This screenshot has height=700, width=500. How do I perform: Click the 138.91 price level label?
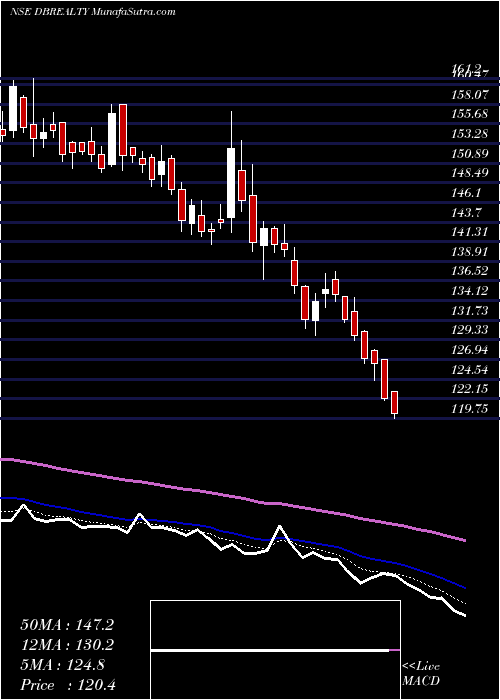coord(470,252)
